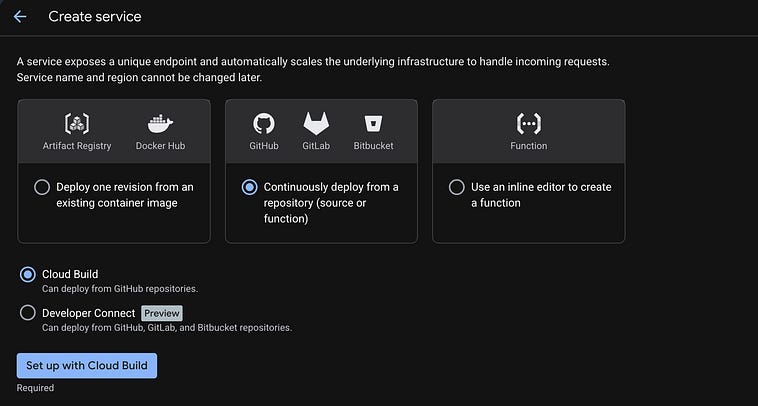
Task: Click the Preview badge
Action: [x=162, y=313]
